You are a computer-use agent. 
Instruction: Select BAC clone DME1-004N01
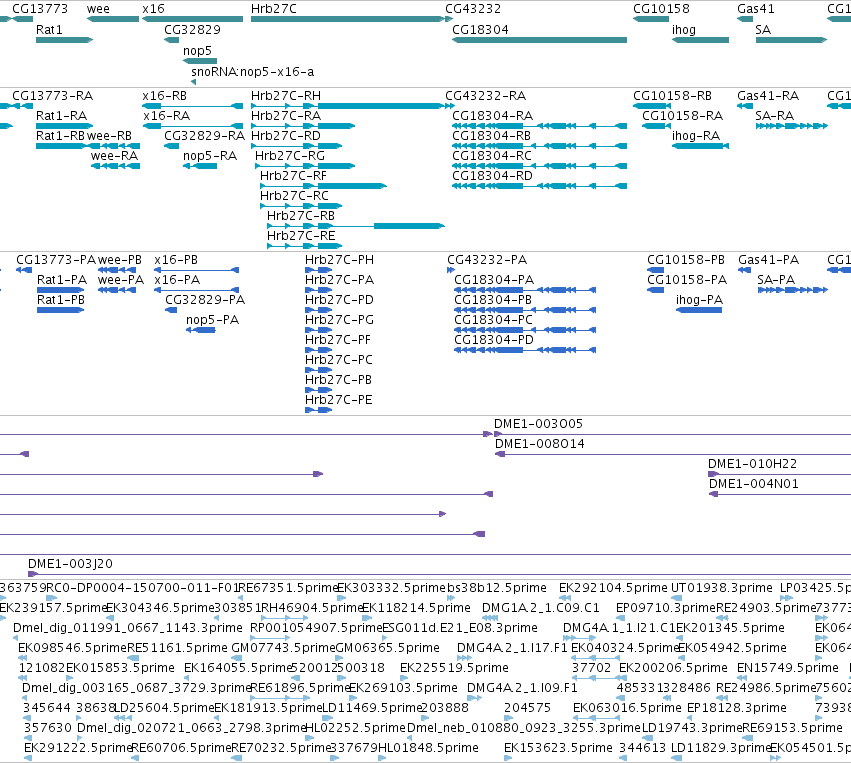pos(753,484)
